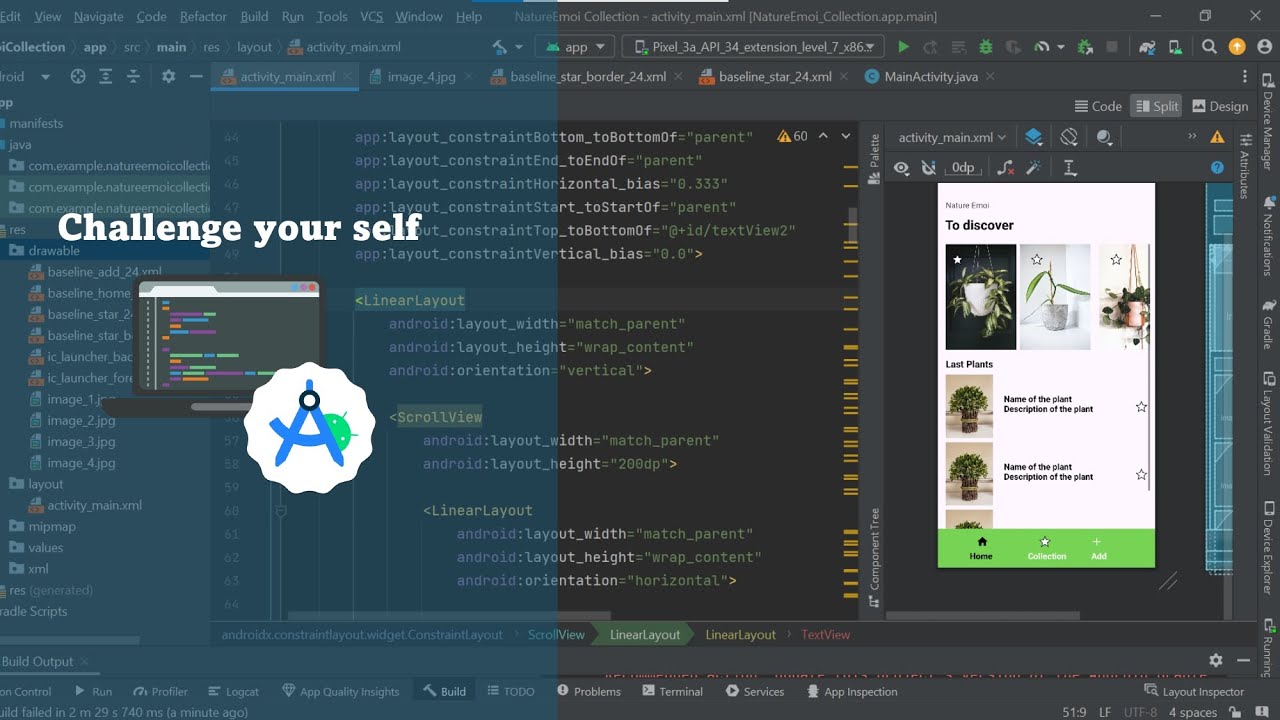This screenshot has height=720, width=1280.
Task: Click Infer Constraints magic wand icon
Action: coord(1034,168)
